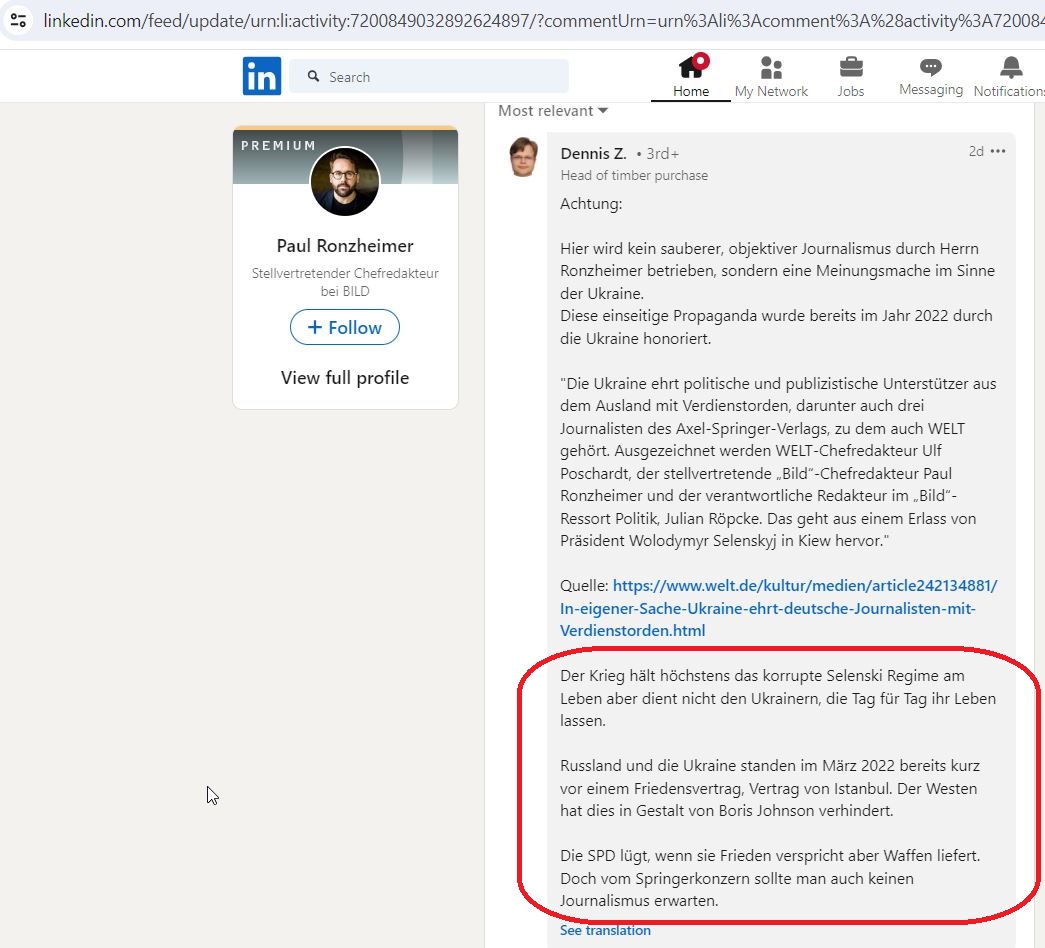Viewport: 1045px width, 948px height.
Task: Click the "Achtung:" comment line
Action: click(x=590, y=204)
